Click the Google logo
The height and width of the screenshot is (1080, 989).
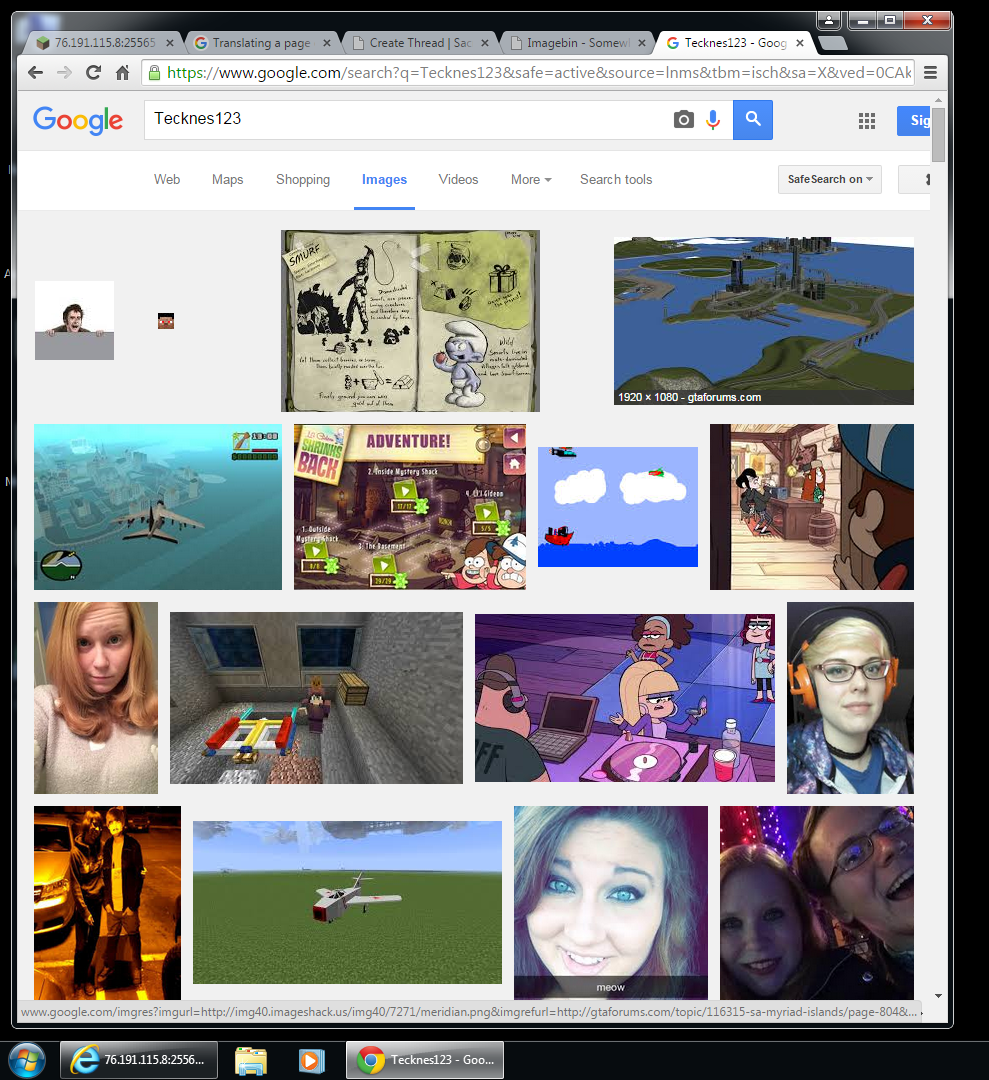click(x=78, y=120)
